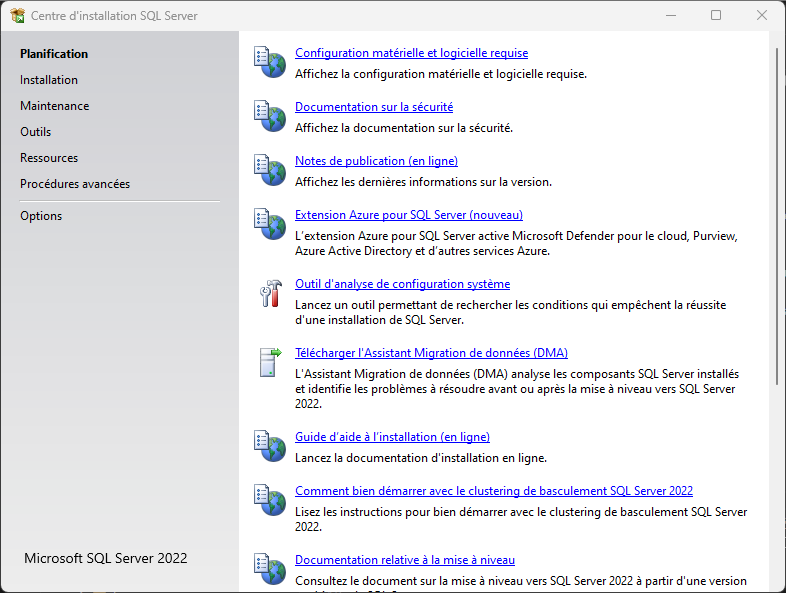786x593 pixels.
Task: Click server icon for Assistant Migration de données
Action: [x=270, y=362]
